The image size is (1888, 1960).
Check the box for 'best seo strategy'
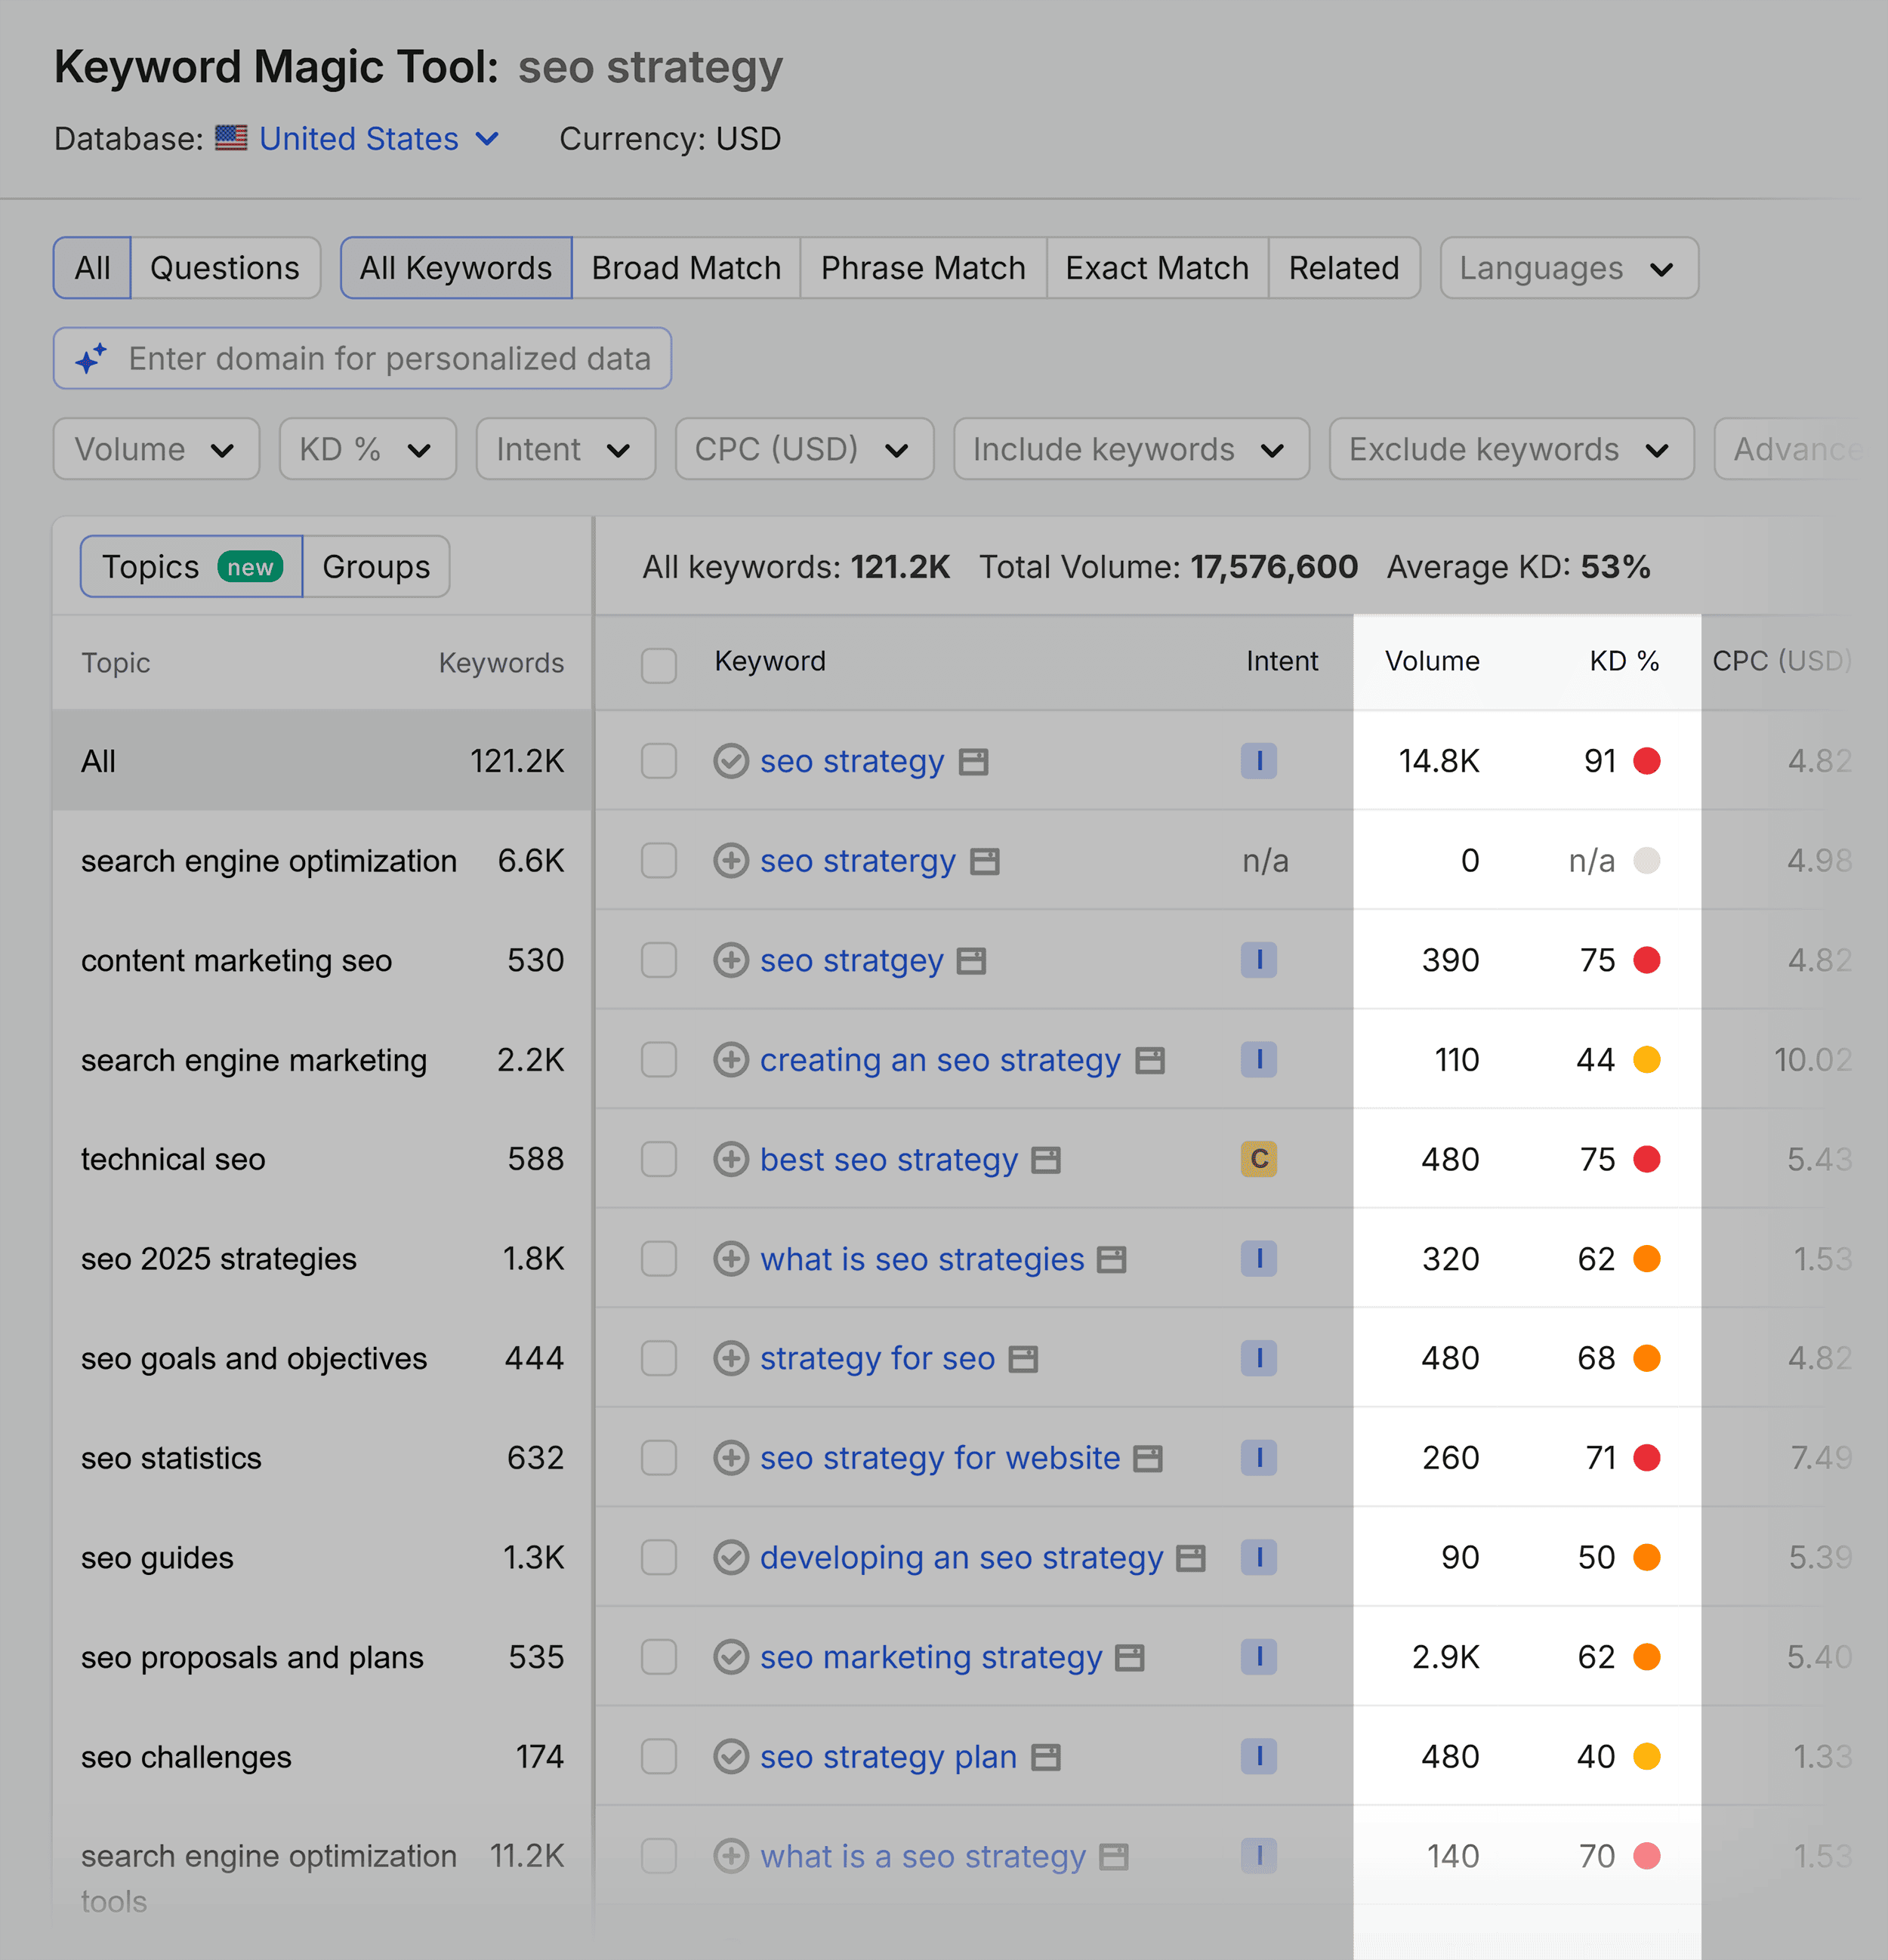coord(659,1159)
